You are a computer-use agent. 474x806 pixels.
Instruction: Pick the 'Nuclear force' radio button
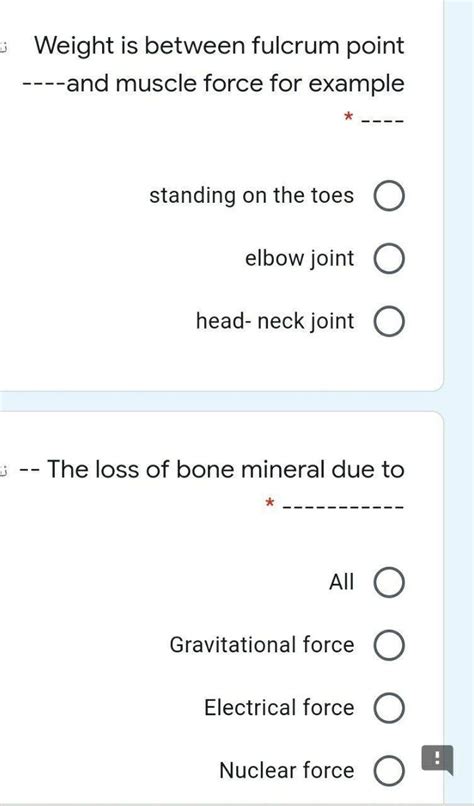[x=389, y=770]
